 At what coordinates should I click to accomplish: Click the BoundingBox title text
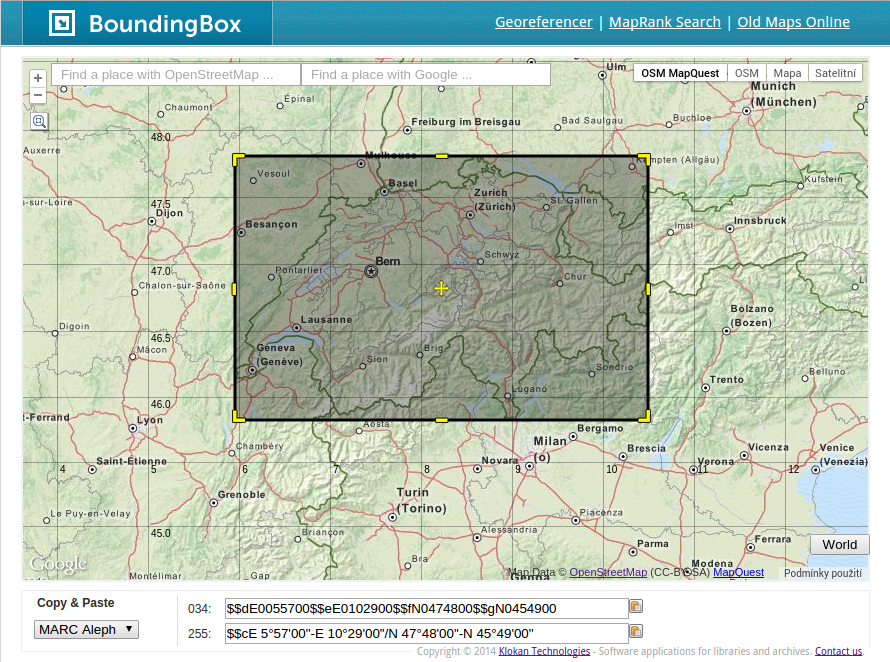[x=165, y=24]
